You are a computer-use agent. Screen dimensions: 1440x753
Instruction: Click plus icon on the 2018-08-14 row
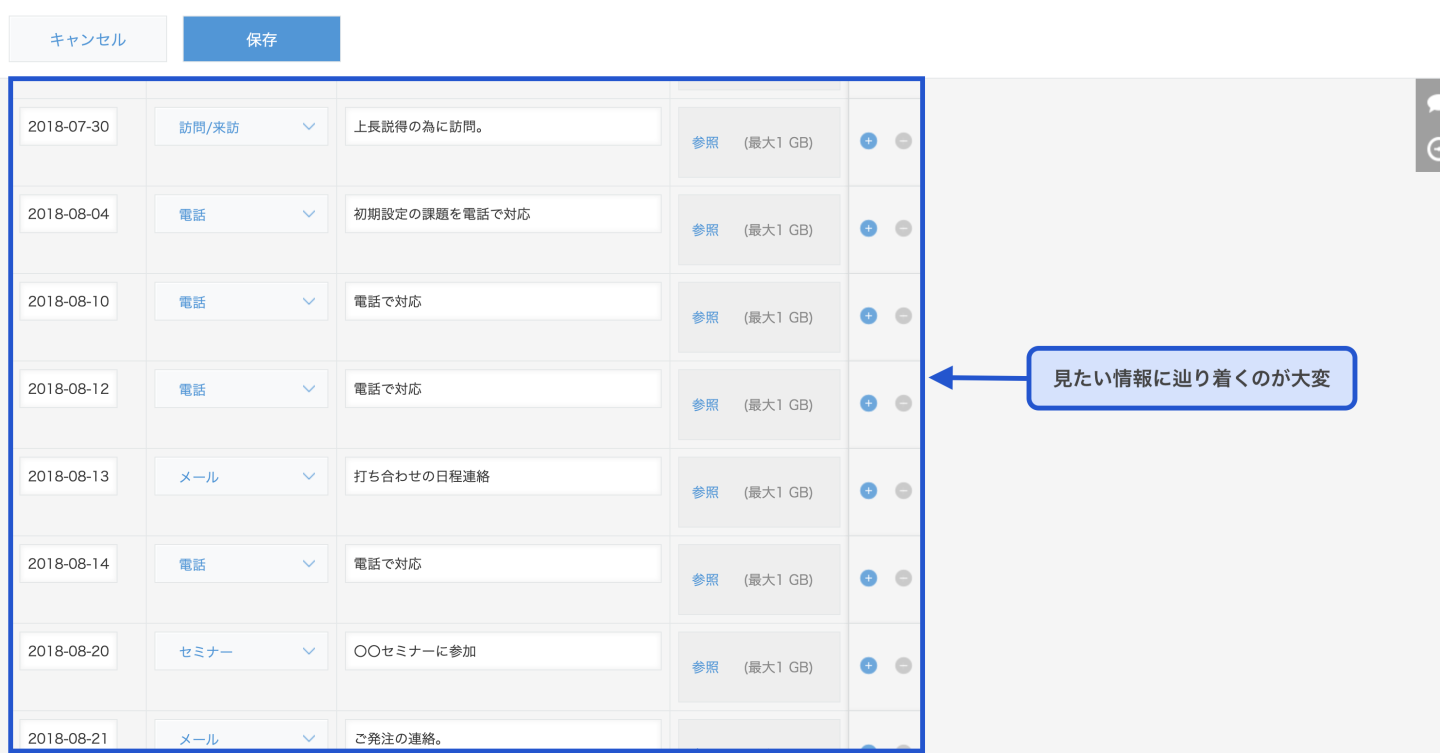click(x=868, y=578)
